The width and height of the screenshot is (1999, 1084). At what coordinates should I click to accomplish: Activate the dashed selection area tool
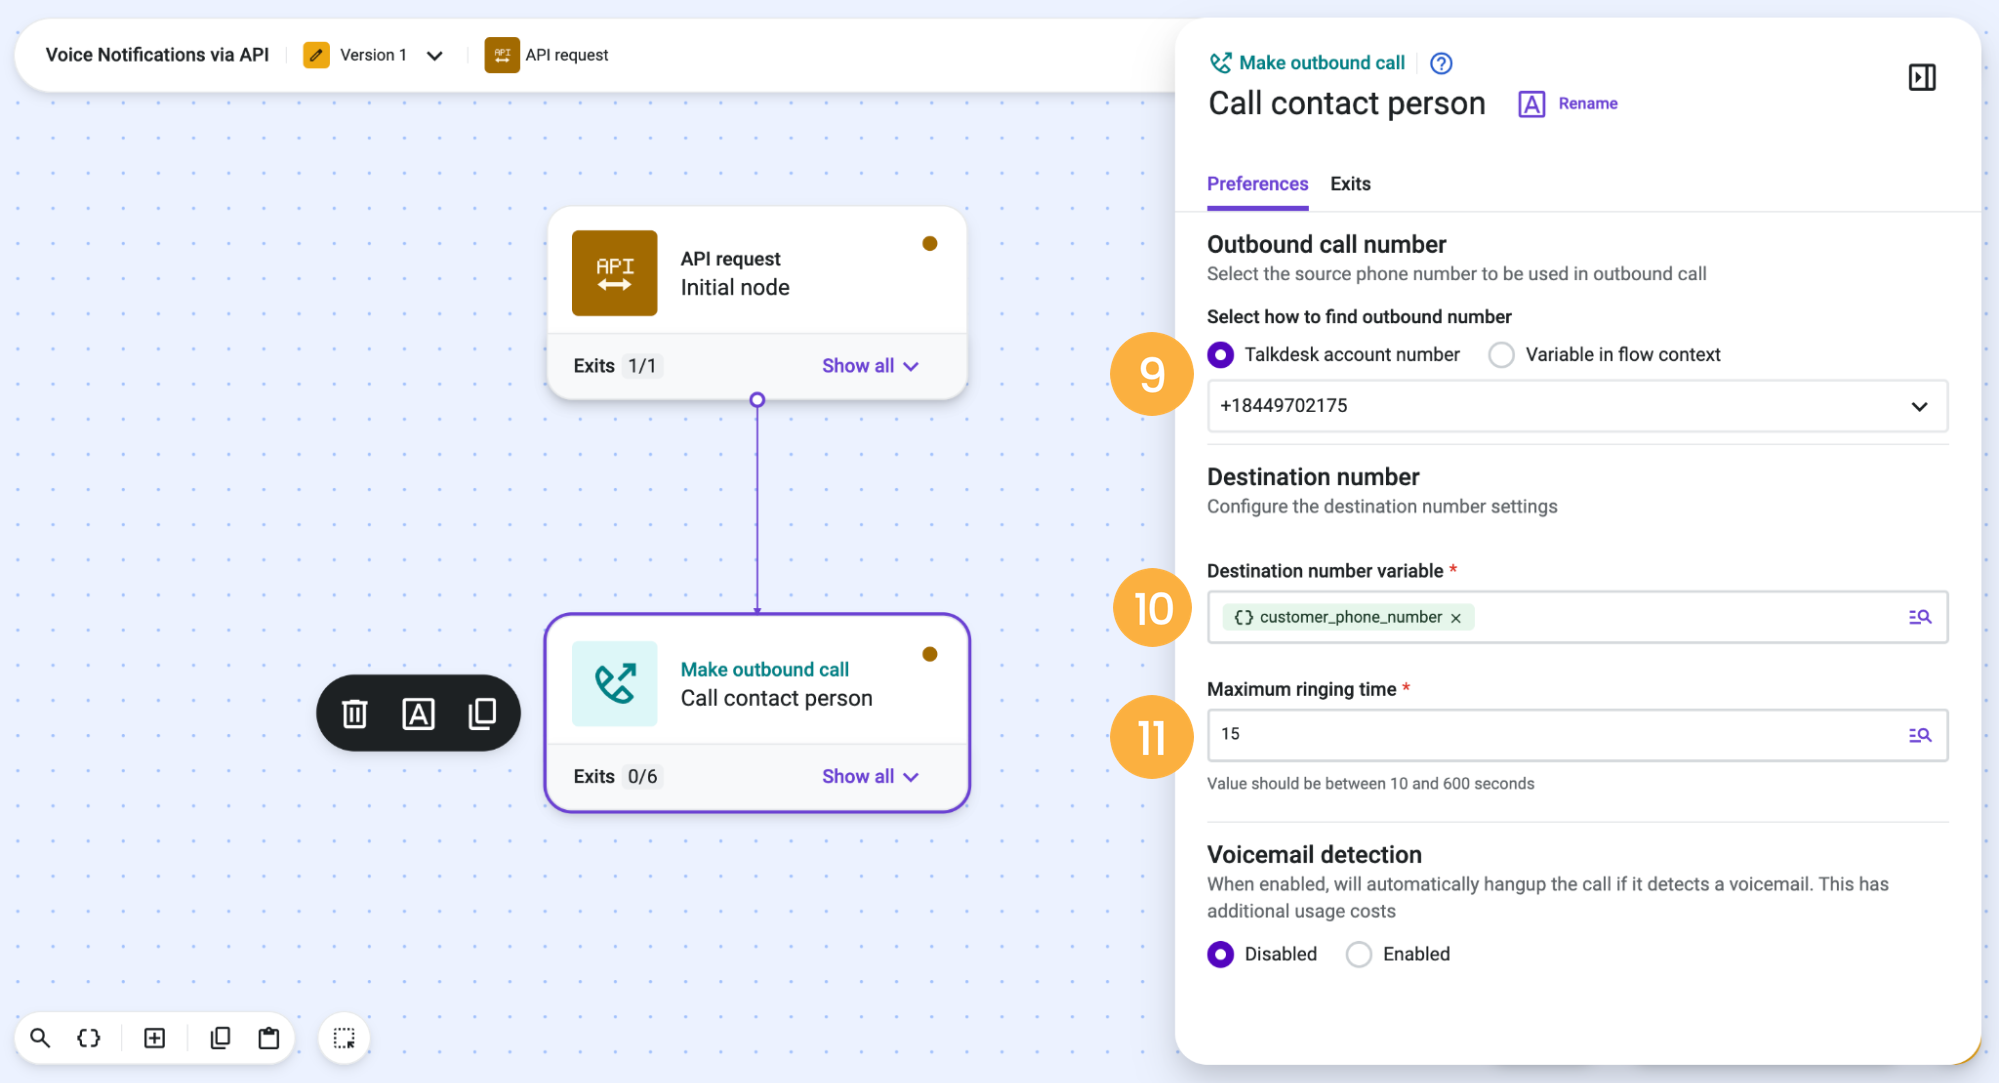click(344, 1038)
